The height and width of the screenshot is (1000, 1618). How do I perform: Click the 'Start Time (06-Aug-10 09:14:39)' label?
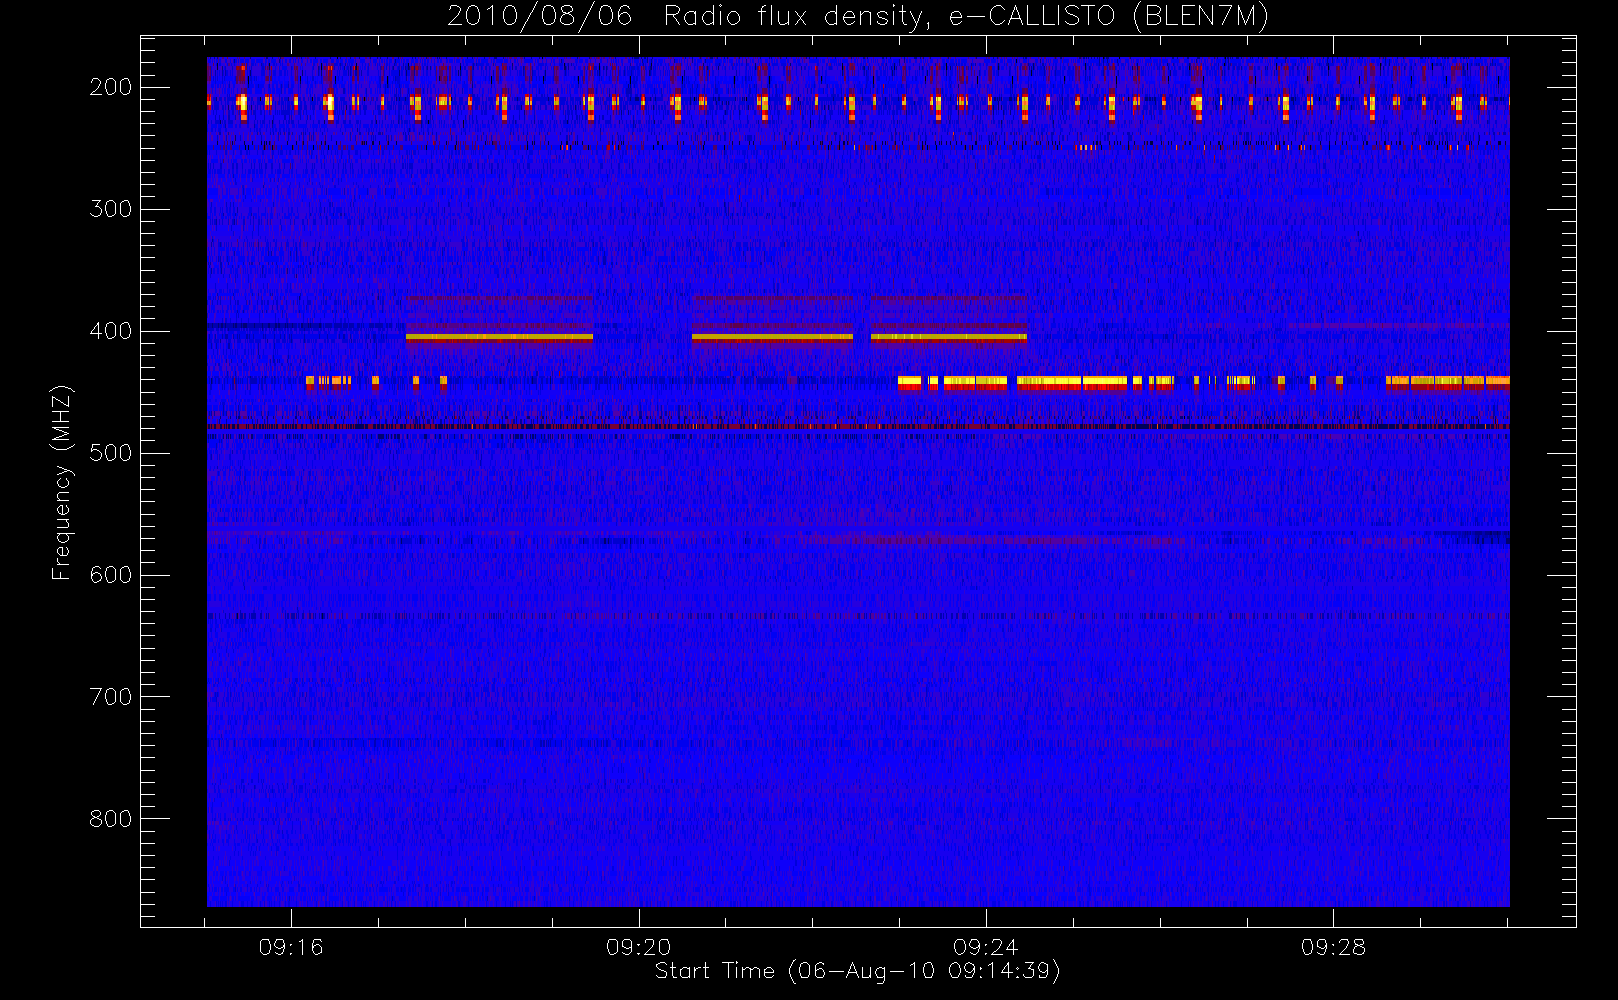(x=857, y=971)
